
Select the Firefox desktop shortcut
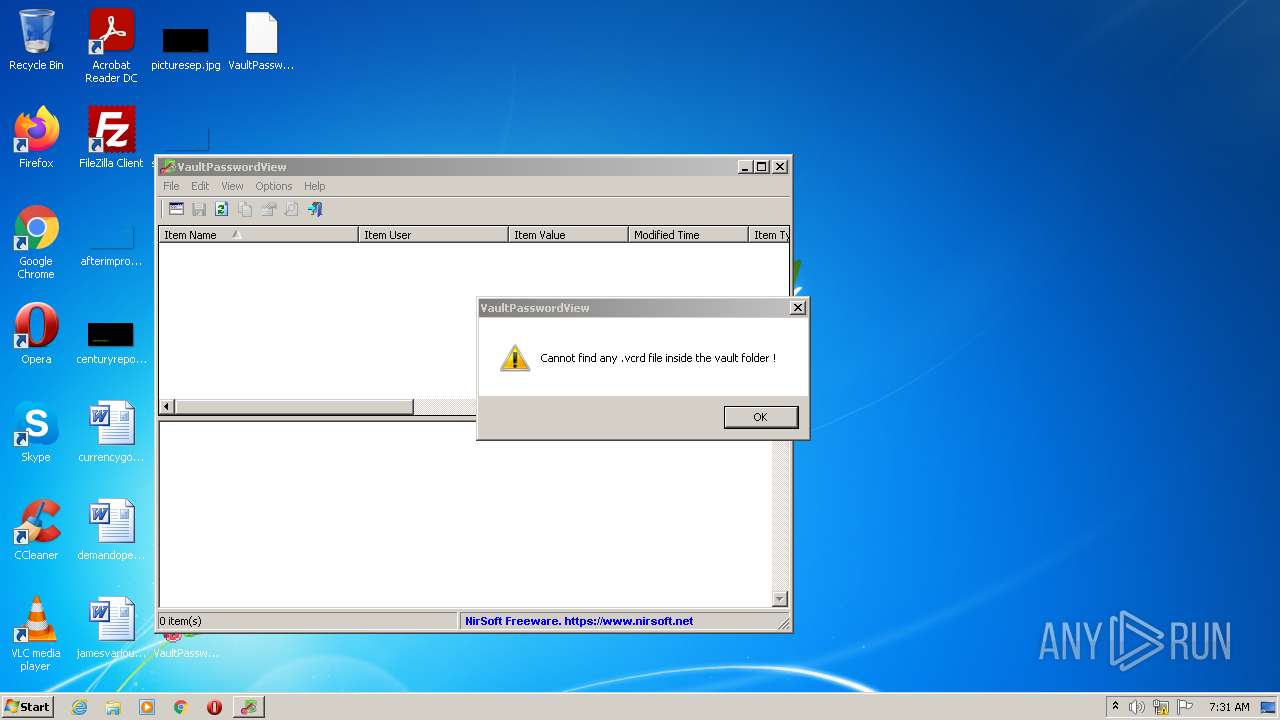[x=36, y=138]
